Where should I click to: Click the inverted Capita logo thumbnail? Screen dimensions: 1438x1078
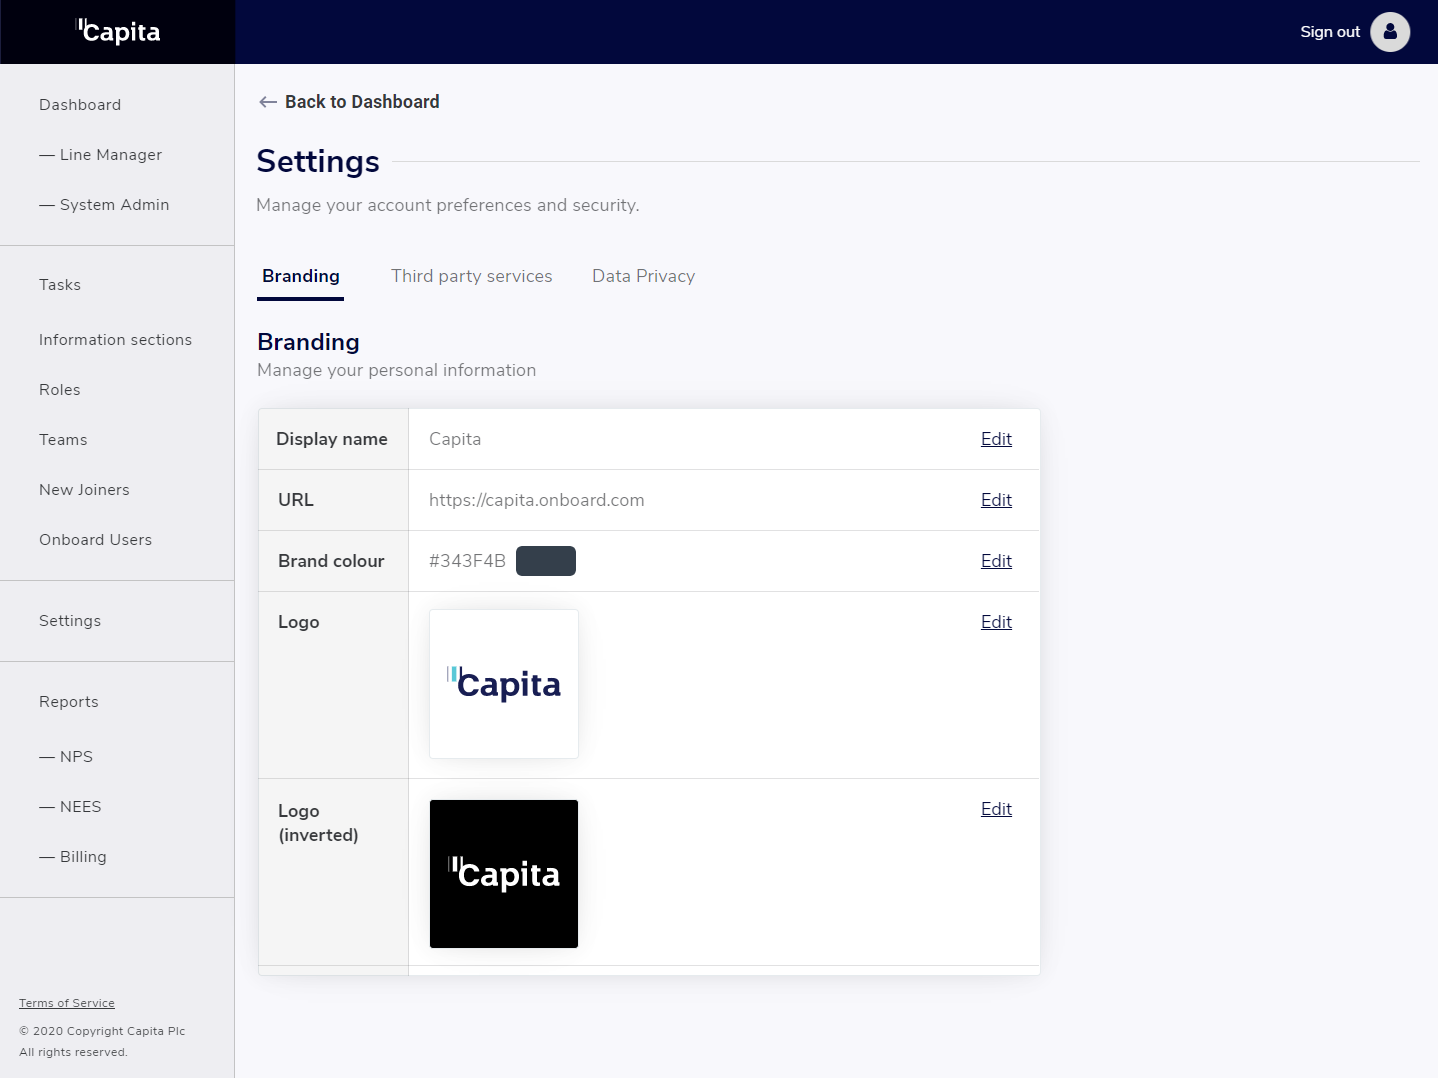pos(504,874)
